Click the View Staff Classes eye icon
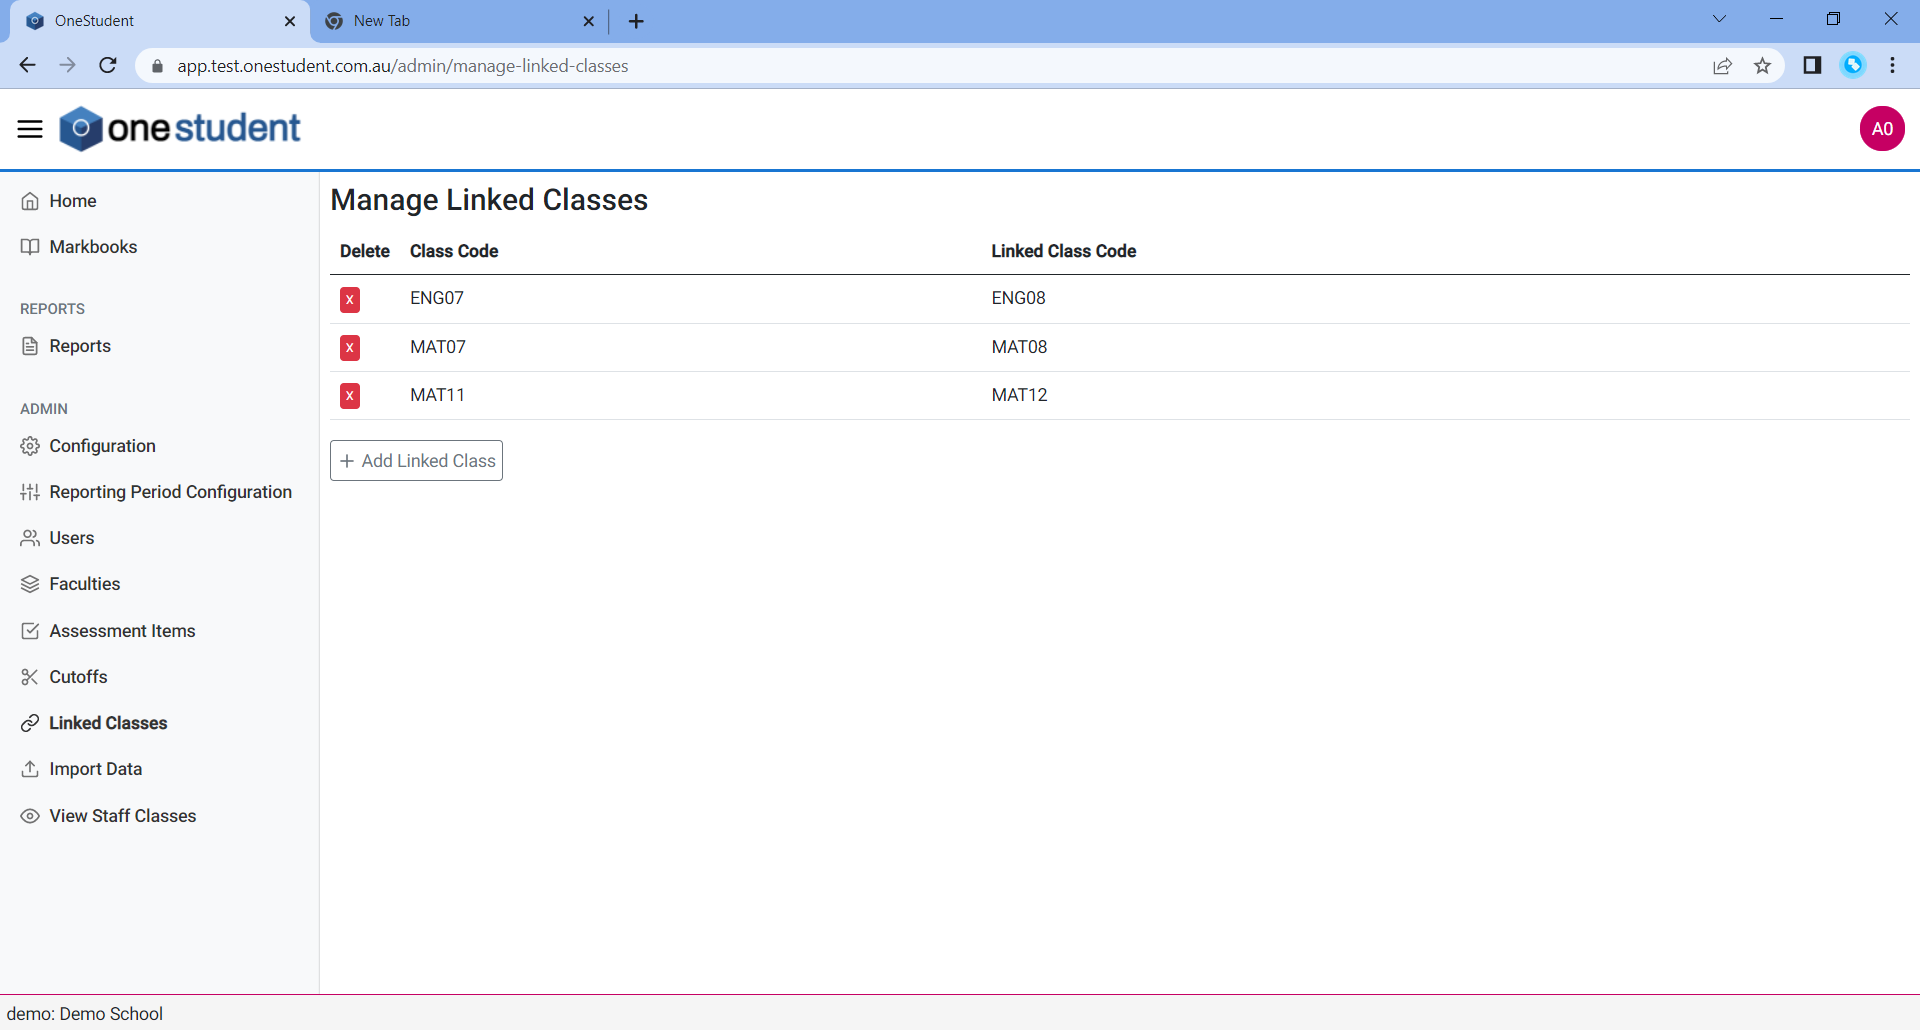Viewport: 1920px width, 1030px height. point(30,816)
